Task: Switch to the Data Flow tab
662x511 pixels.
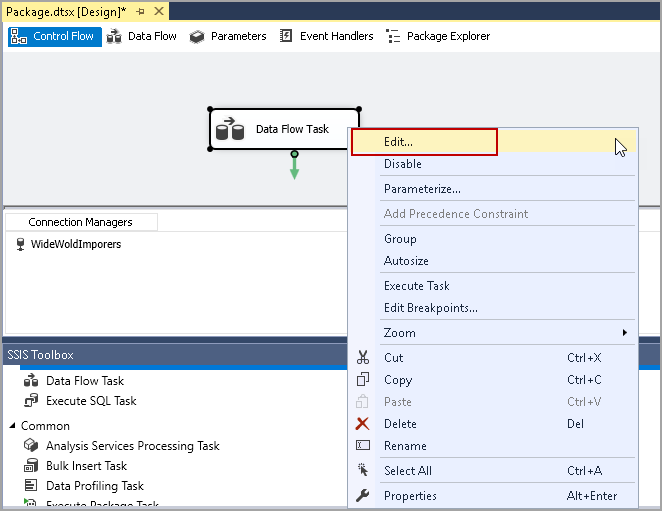Action: [x=142, y=36]
